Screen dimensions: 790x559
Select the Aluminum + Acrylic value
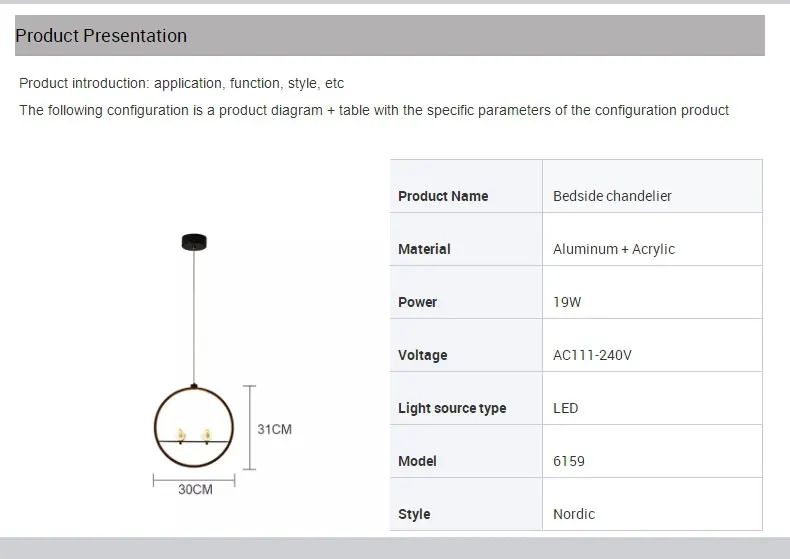click(x=613, y=249)
